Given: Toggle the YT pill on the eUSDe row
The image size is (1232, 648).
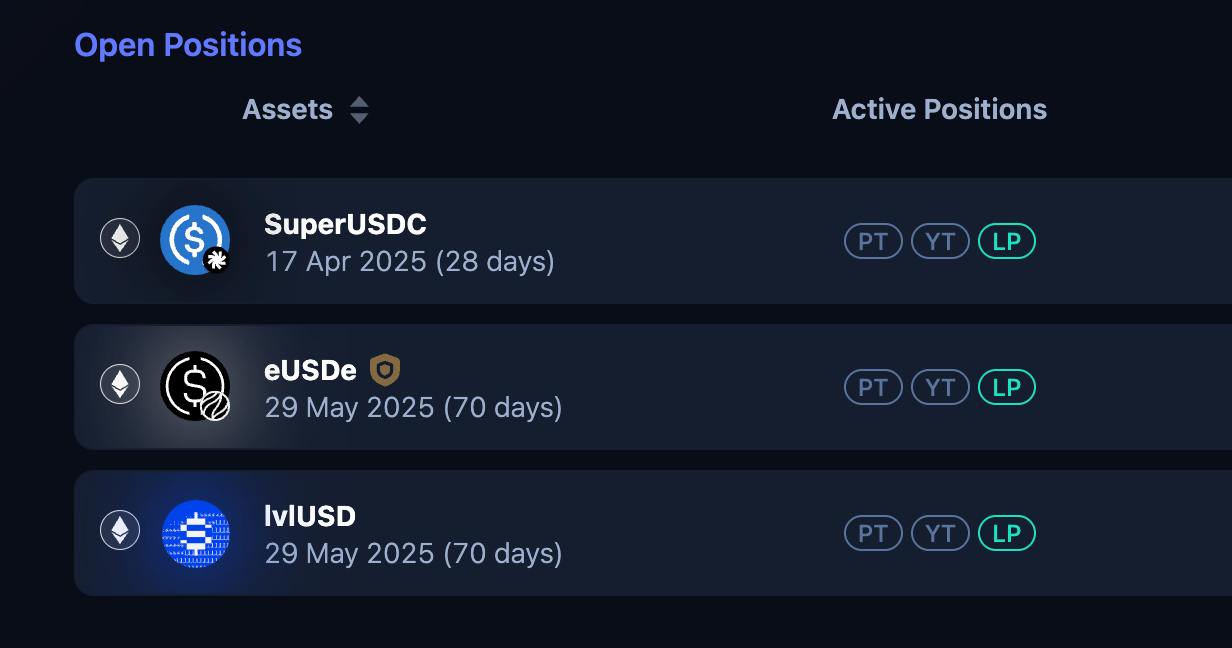Looking at the screenshot, I should pyautogui.click(x=940, y=387).
